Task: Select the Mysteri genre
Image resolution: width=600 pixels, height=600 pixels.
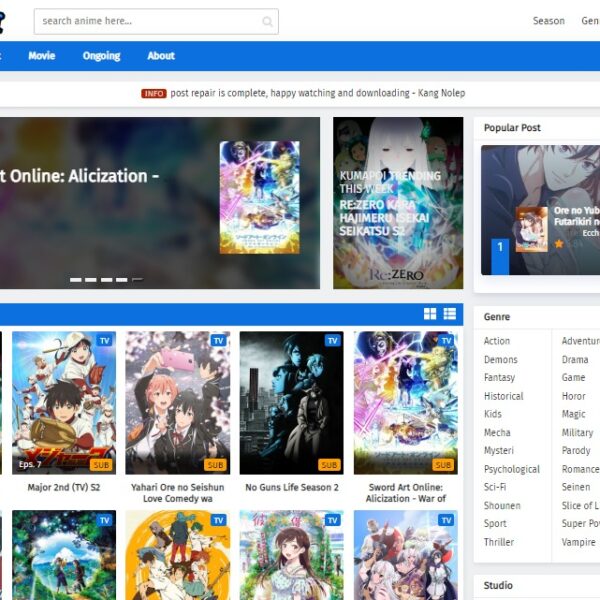Action: click(x=499, y=450)
